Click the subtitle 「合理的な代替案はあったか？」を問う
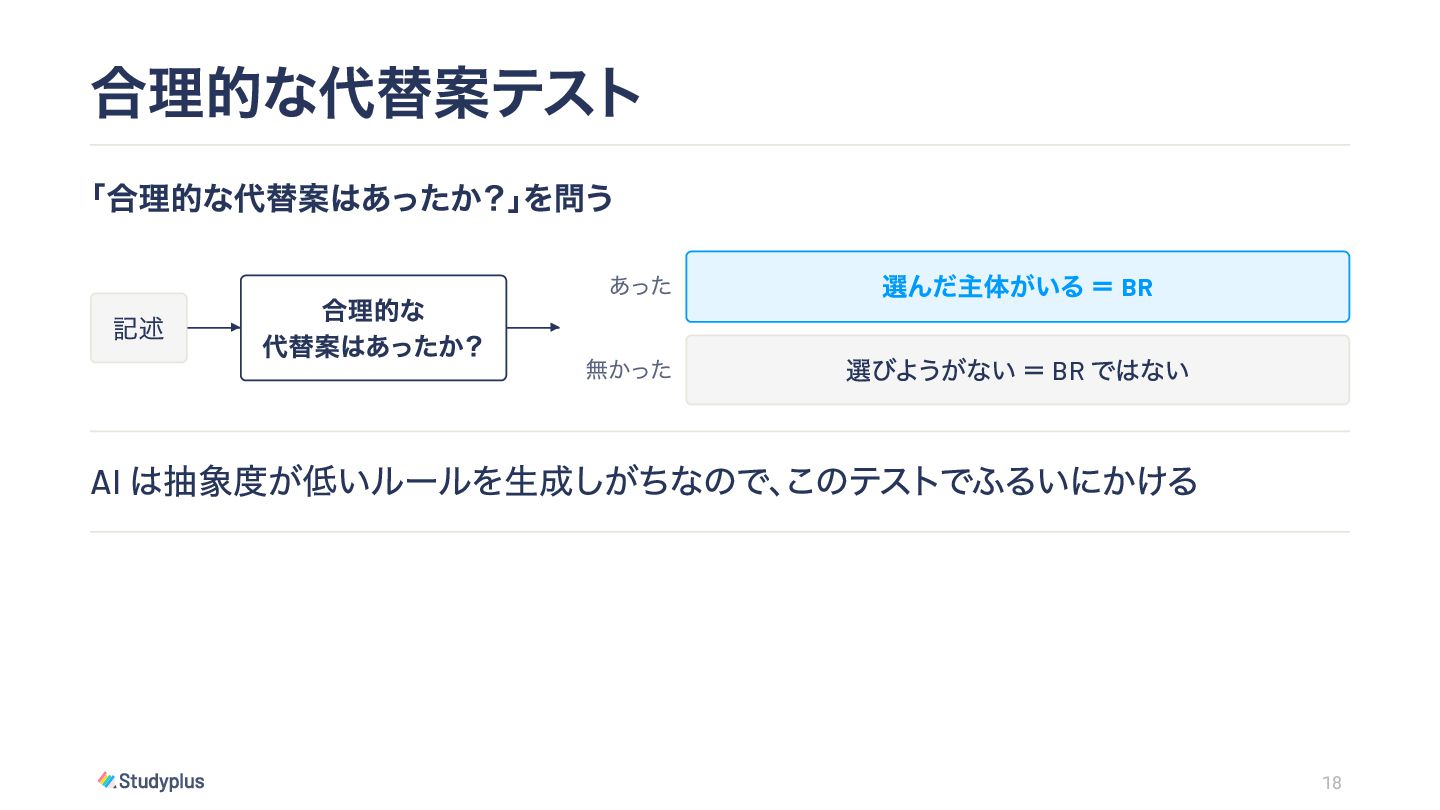This screenshot has width=1440, height=810. [x=351, y=199]
